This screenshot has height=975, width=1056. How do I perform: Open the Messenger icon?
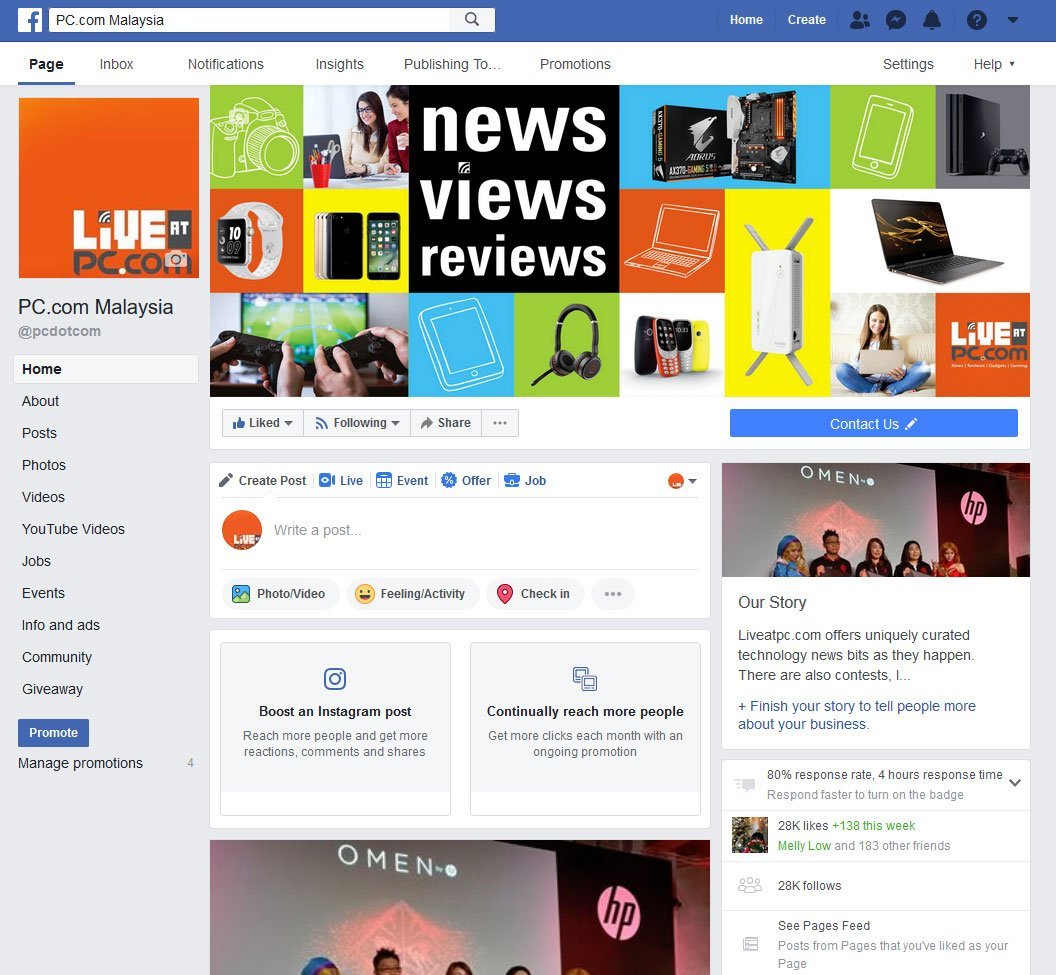tap(895, 20)
